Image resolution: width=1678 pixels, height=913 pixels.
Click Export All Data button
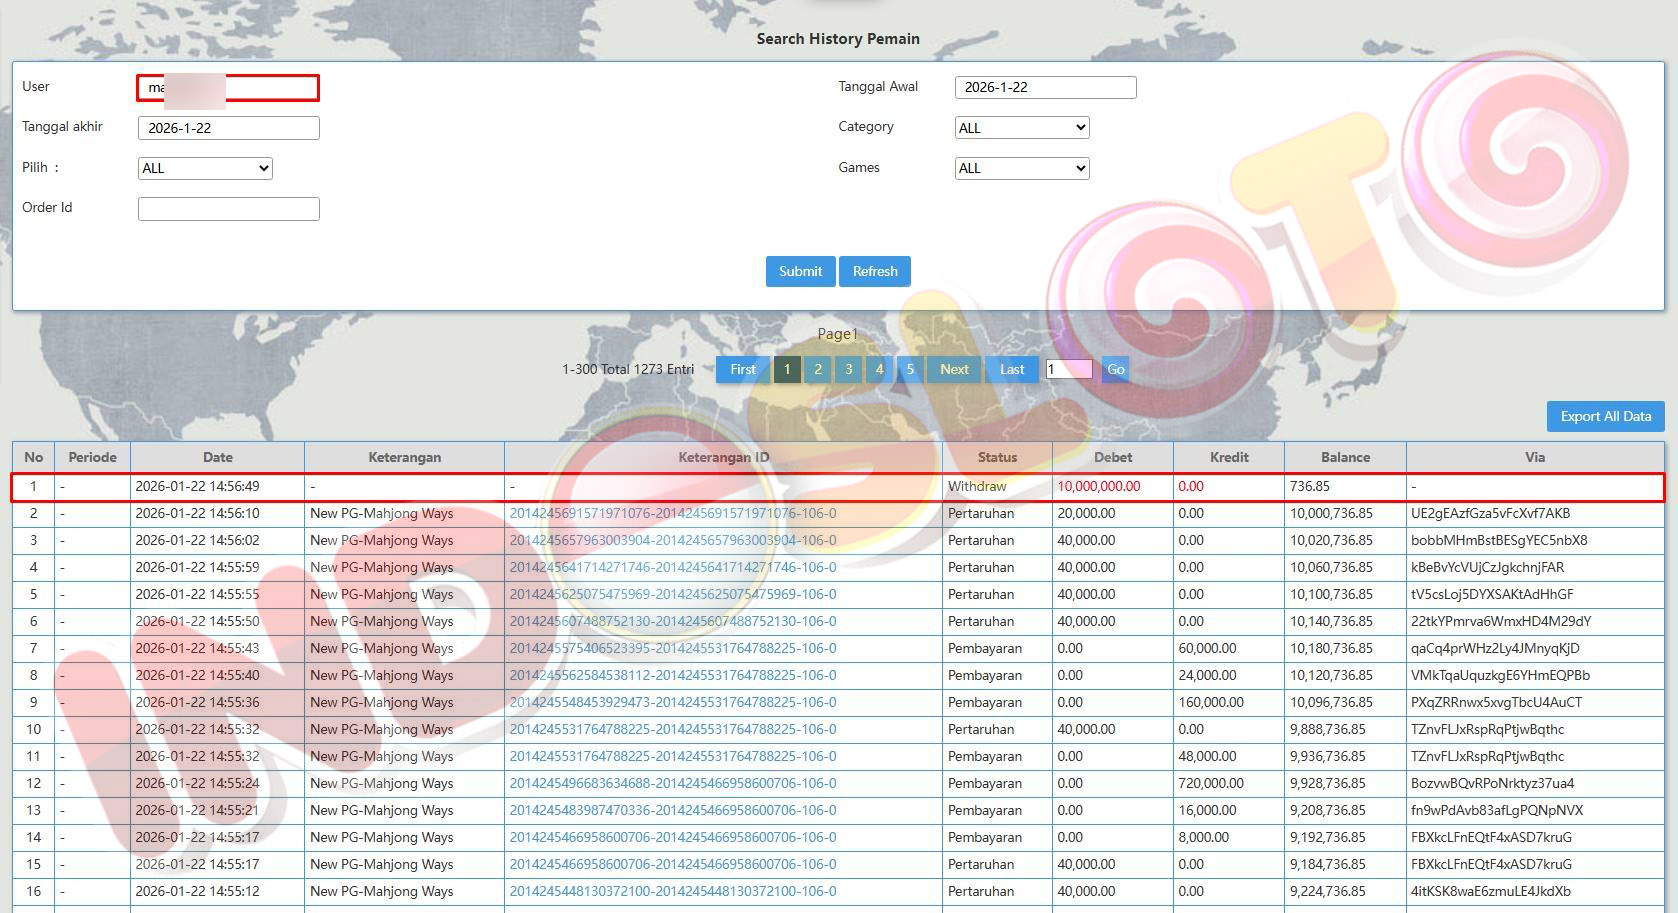[x=1605, y=416]
